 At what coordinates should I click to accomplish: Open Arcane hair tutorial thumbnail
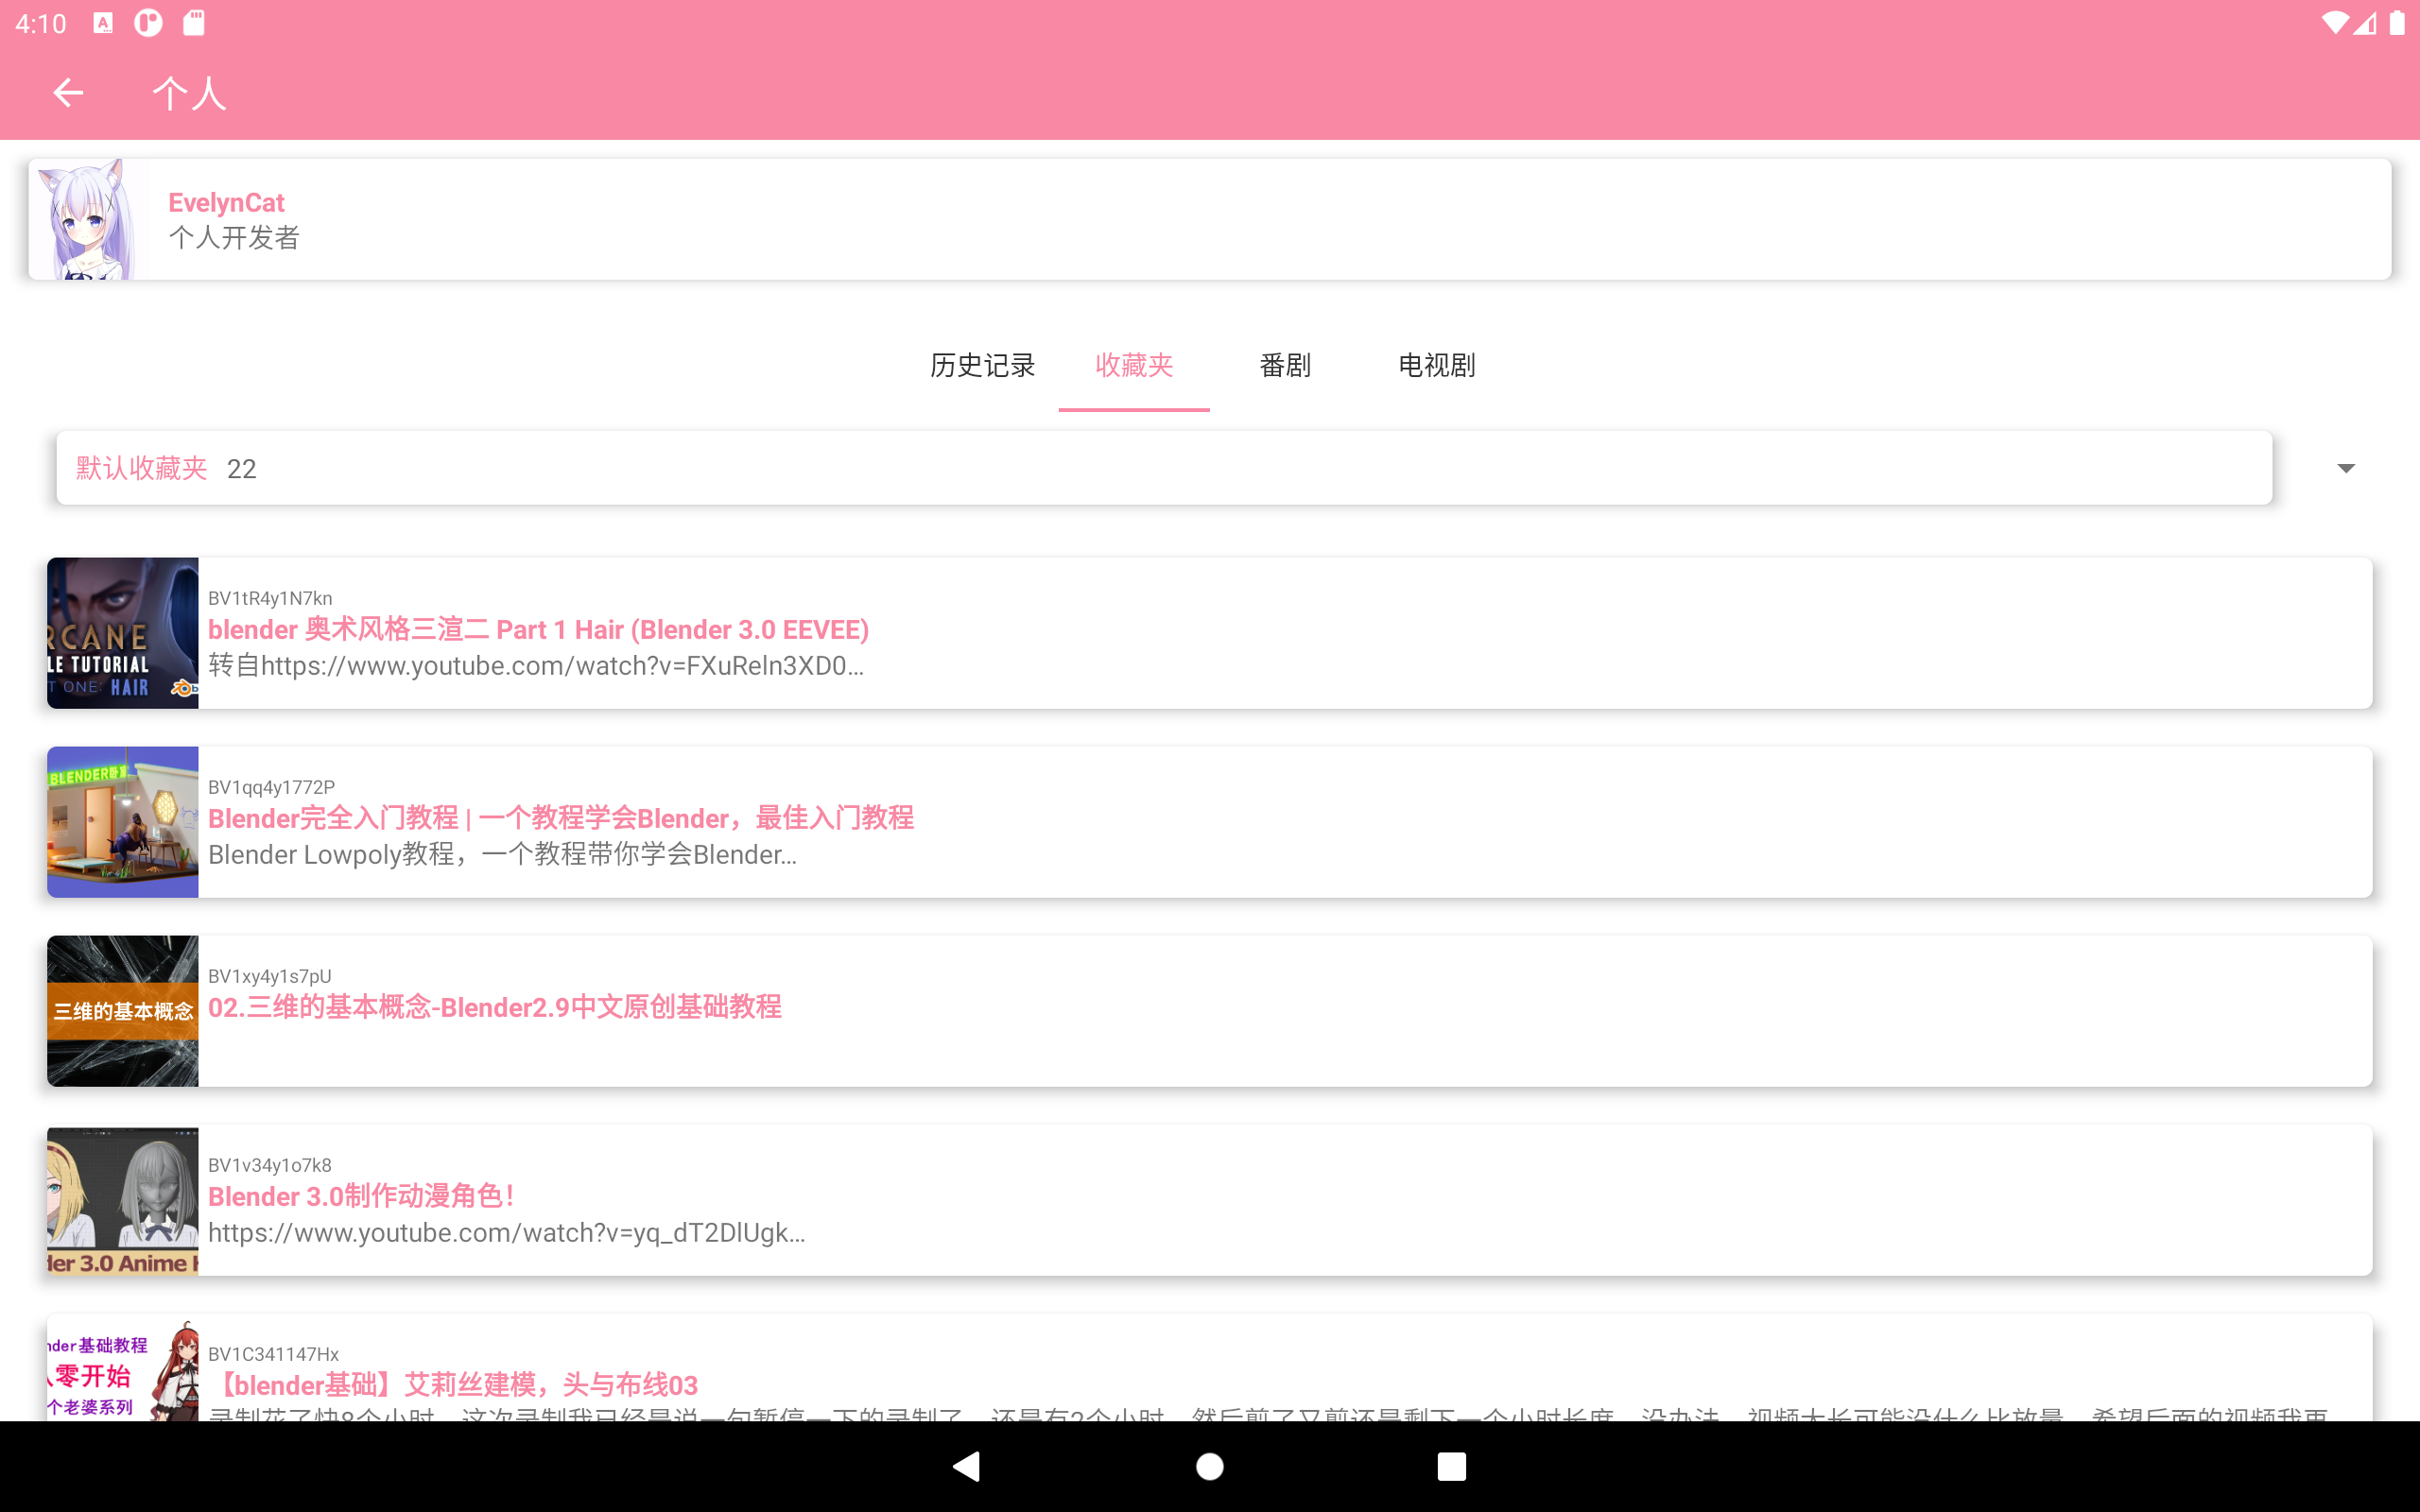coord(123,633)
